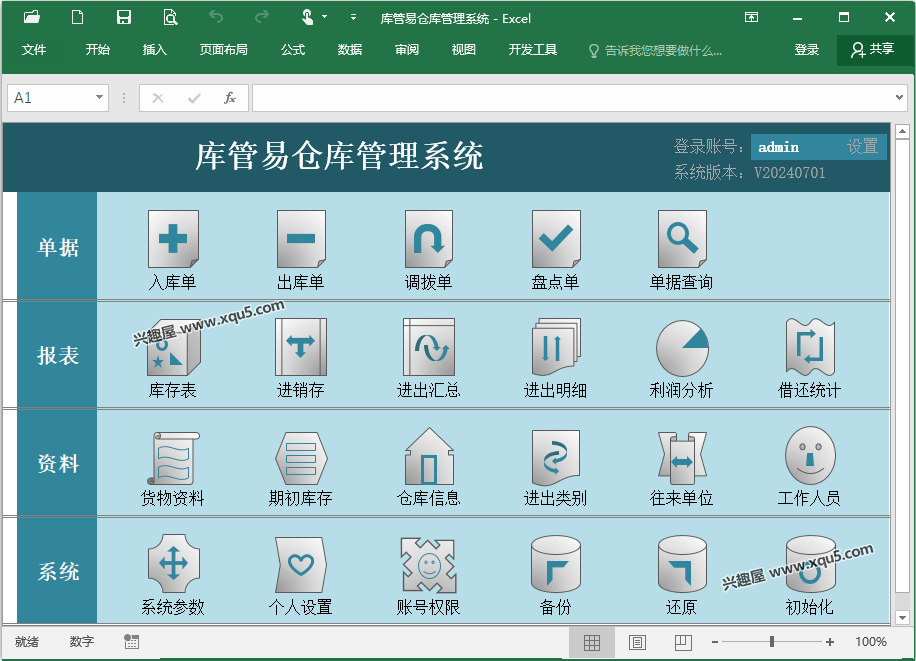Open the 工作人员 face icon
Screen dimensions: 916x661
810,456
